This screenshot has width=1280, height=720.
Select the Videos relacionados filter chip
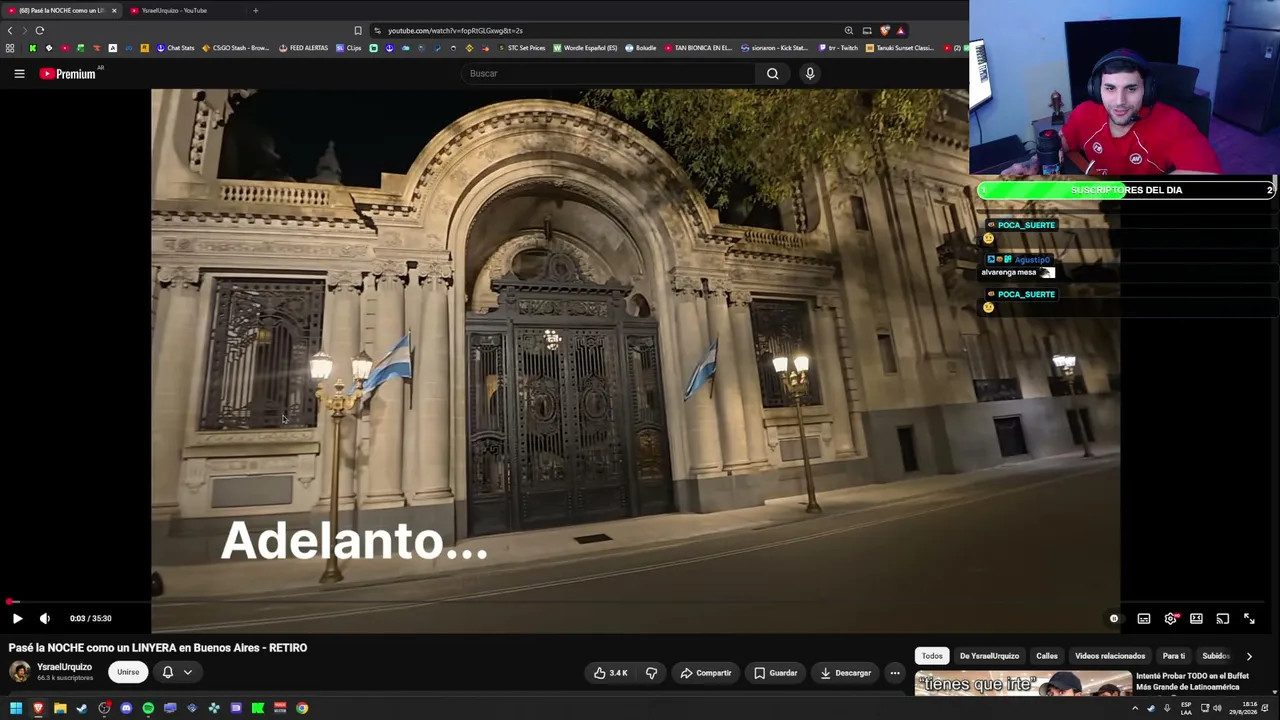click(1110, 656)
